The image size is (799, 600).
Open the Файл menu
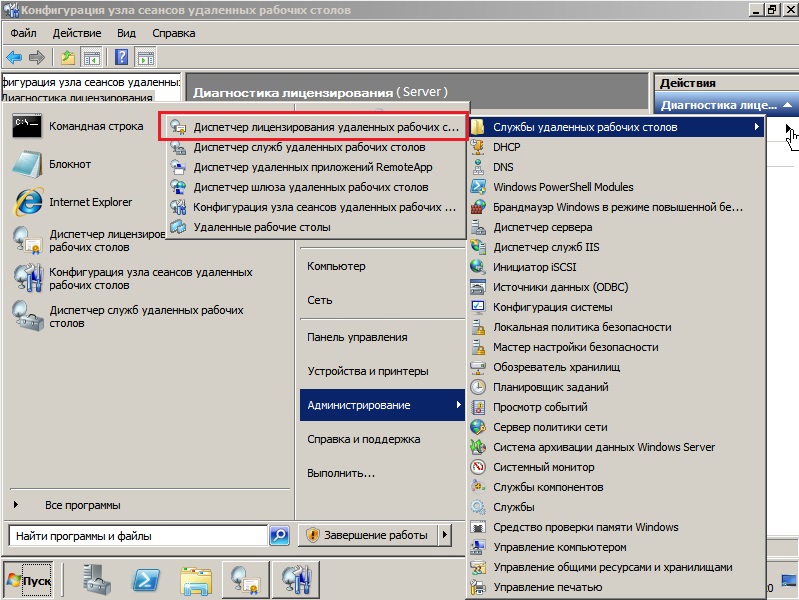click(23, 33)
